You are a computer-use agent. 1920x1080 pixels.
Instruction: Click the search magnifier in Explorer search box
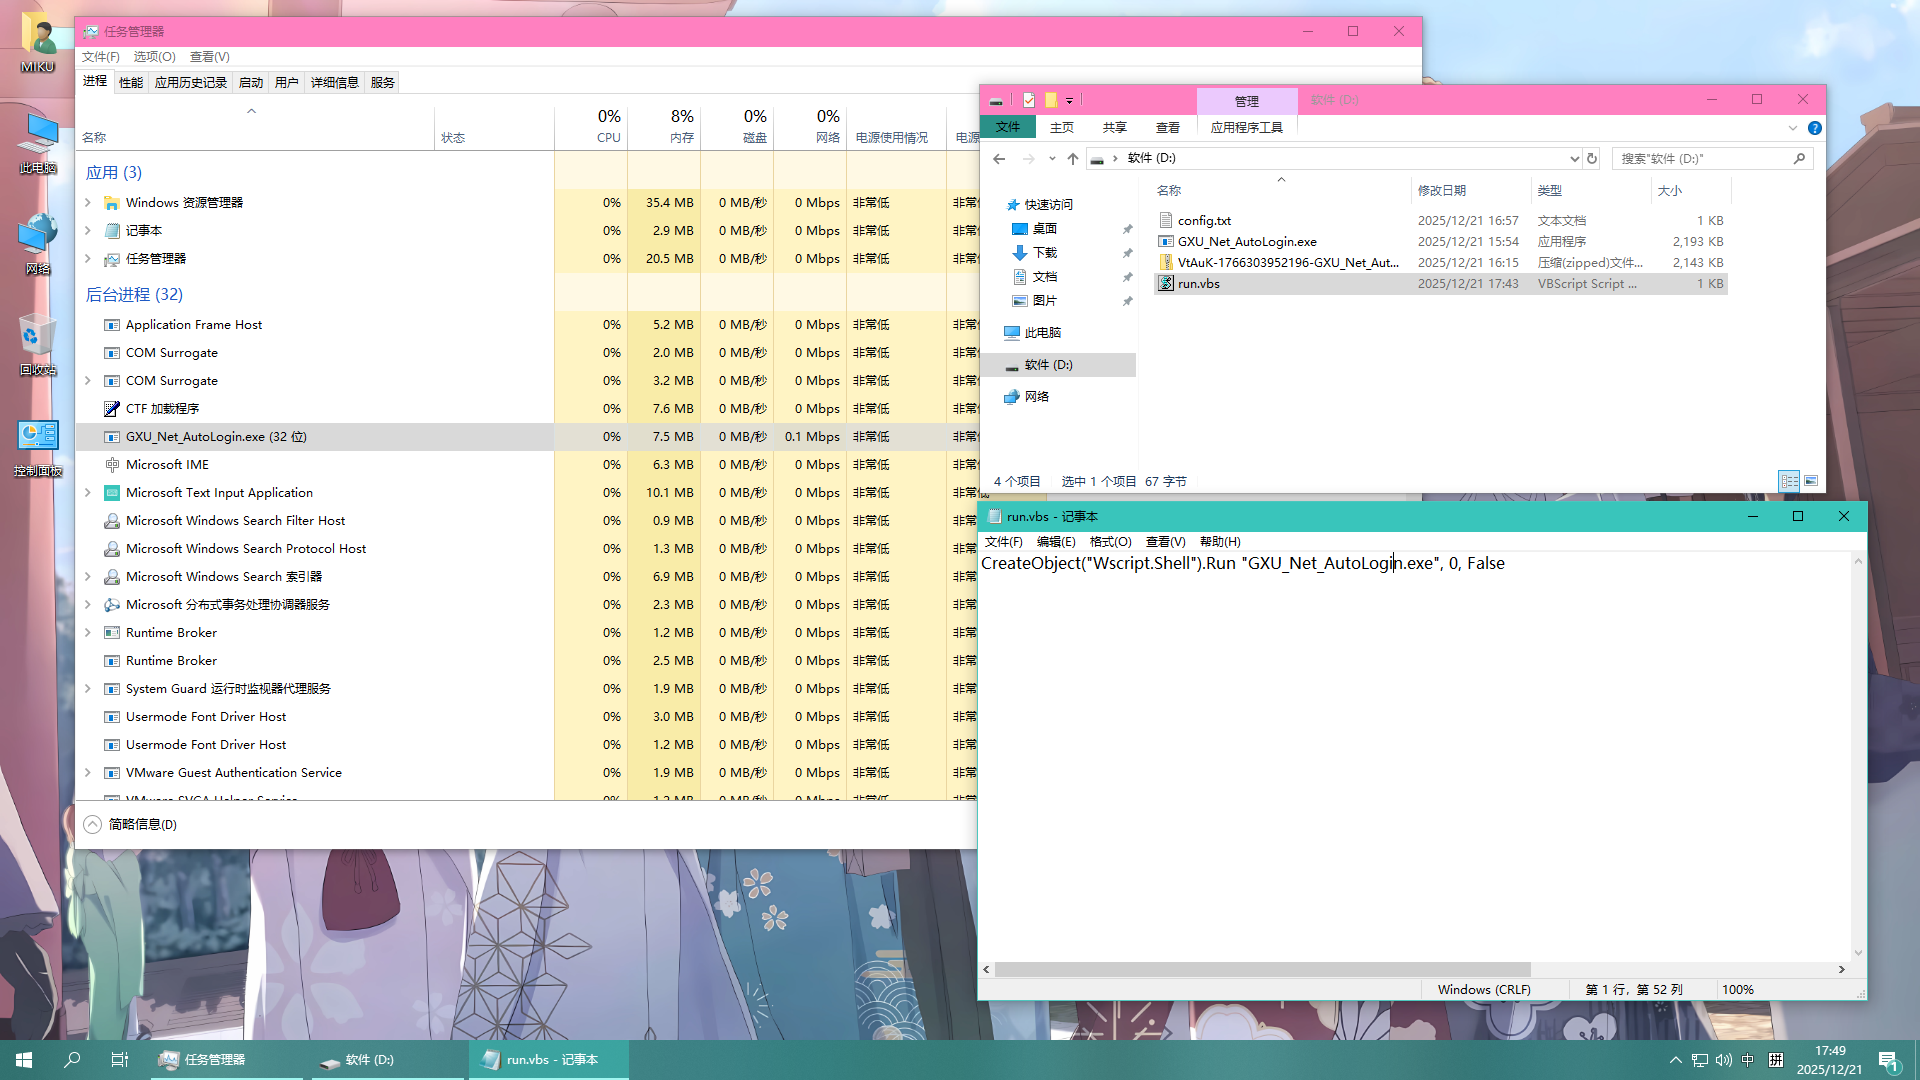(1799, 158)
